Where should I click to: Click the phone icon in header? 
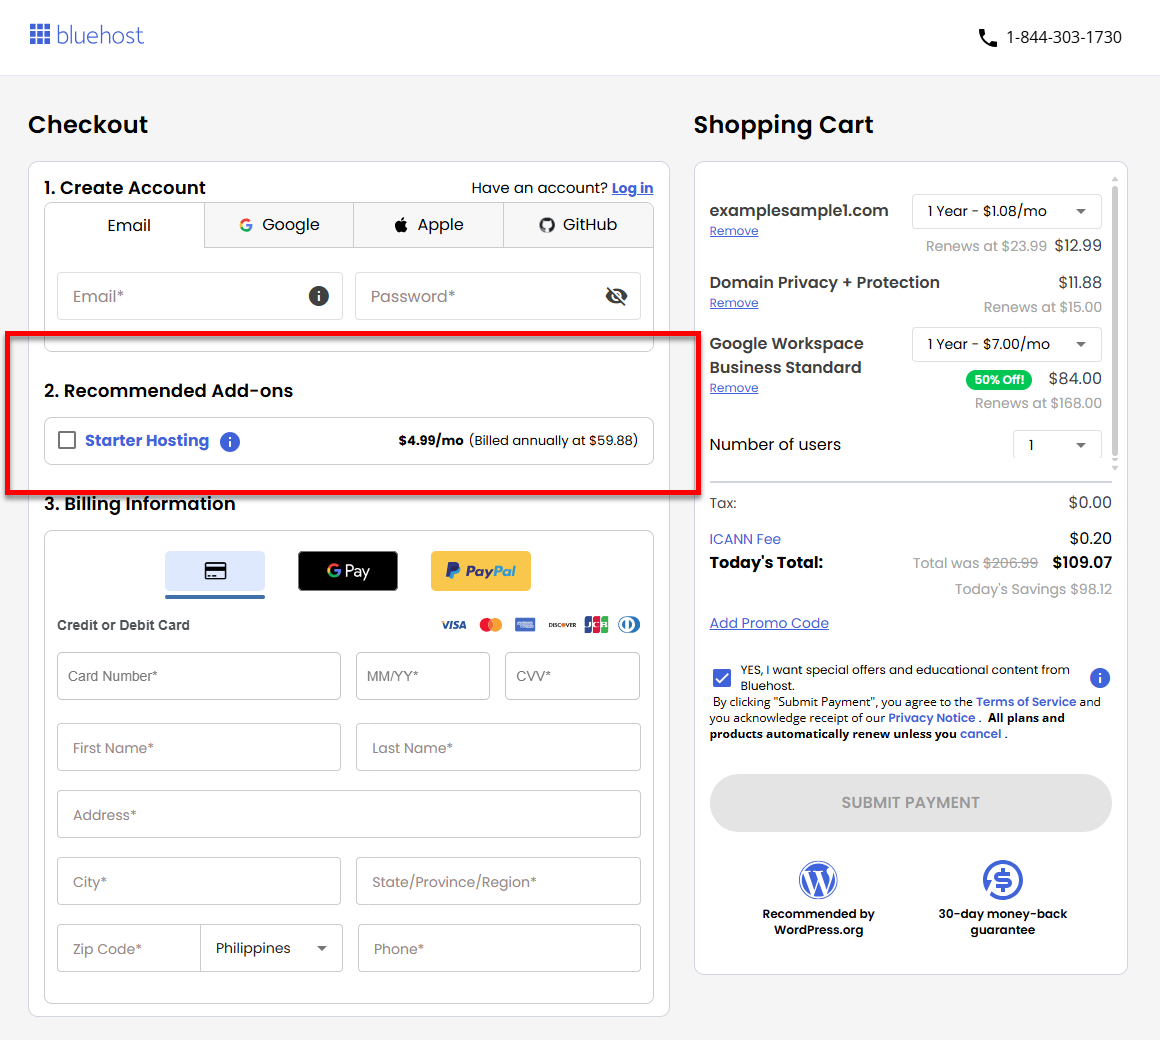pyautogui.click(x=988, y=38)
